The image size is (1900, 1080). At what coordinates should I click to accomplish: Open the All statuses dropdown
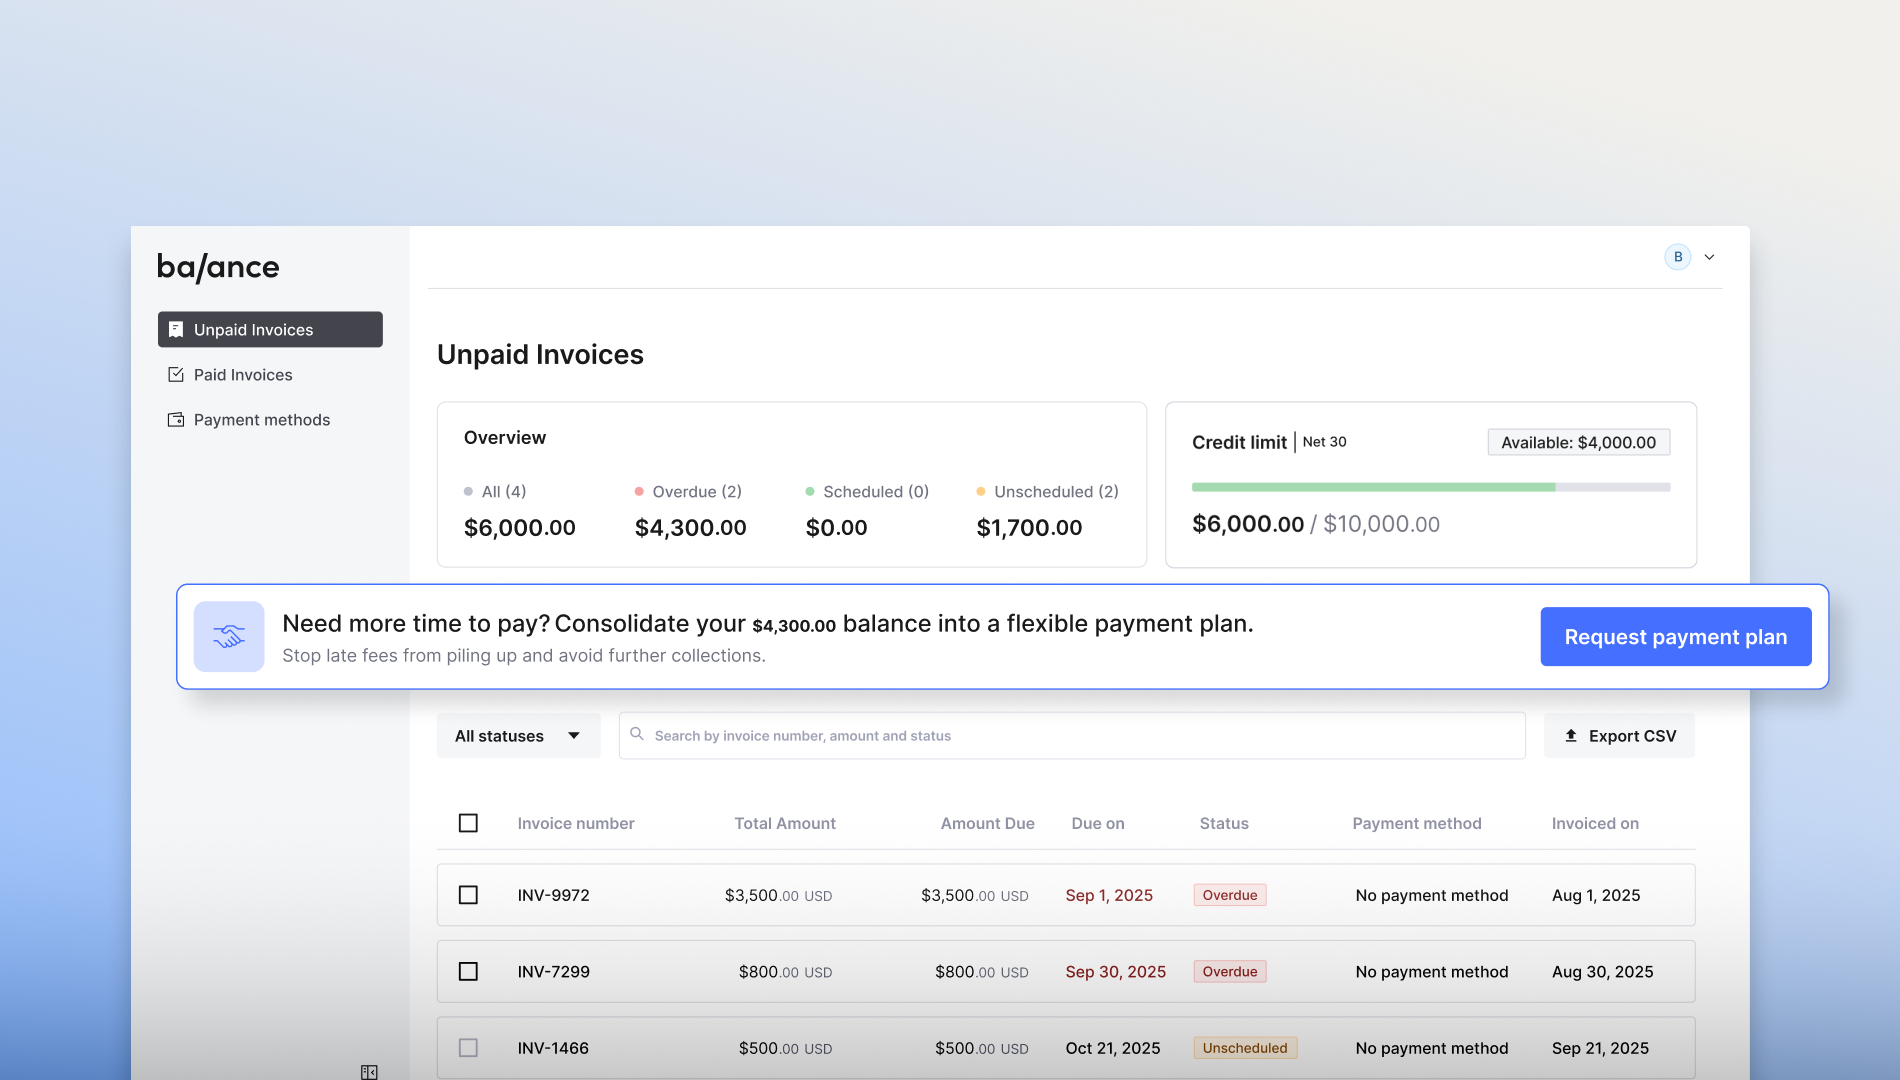[518, 736]
